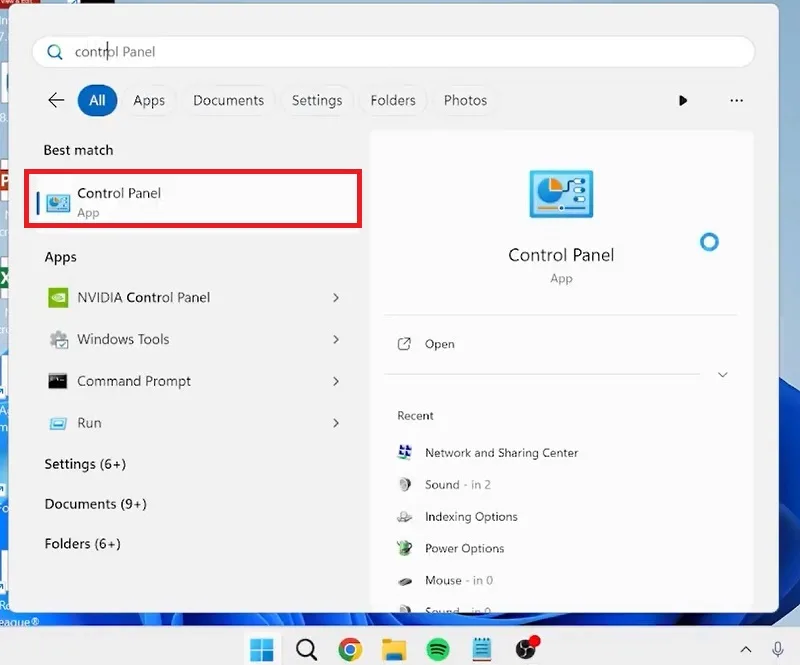Switch to the Apps filter tab
The width and height of the screenshot is (800, 665).
point(149,100)
